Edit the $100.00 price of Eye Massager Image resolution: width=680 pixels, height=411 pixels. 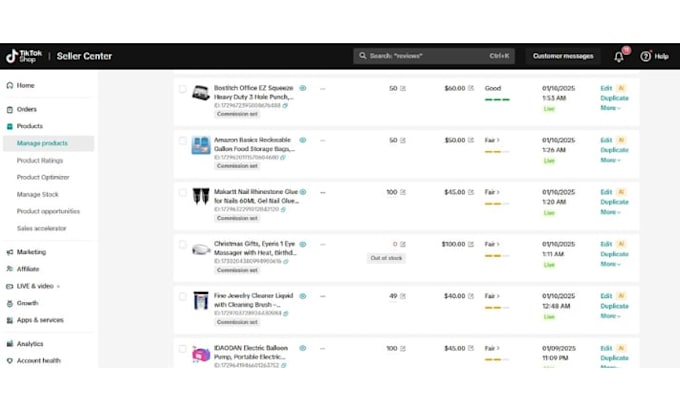471,244
